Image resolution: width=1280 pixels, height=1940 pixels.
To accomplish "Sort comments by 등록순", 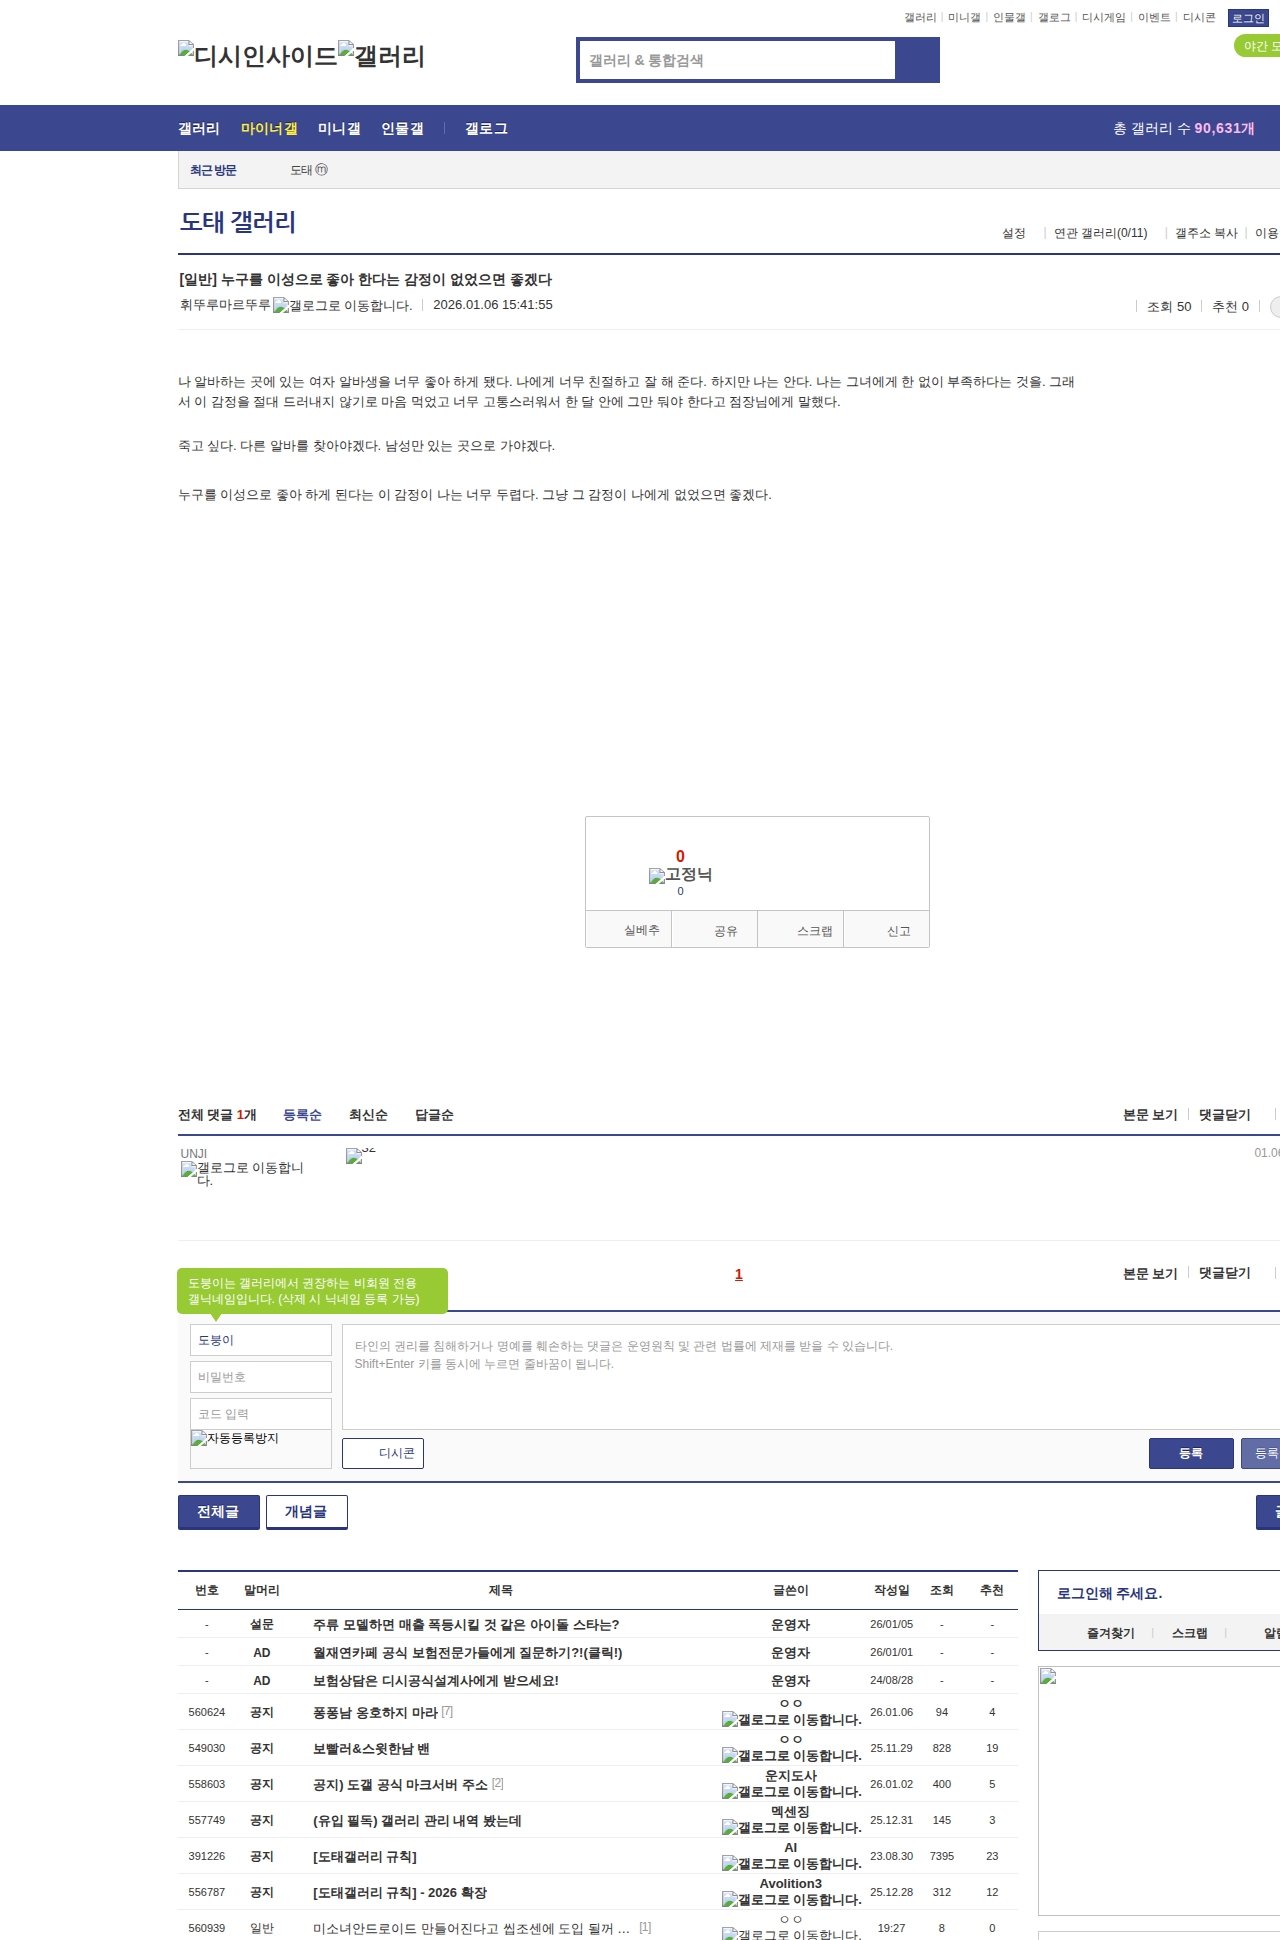I will tap(302, 1115).
